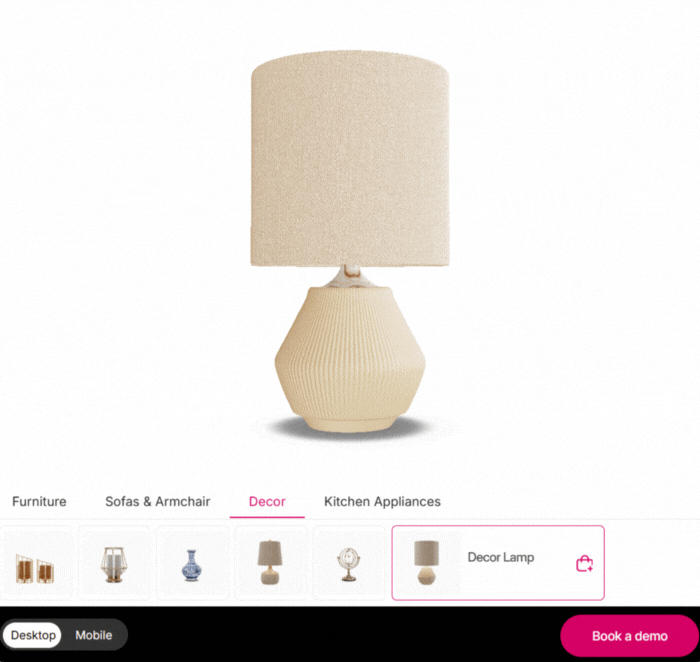
Task: Open the Furniture category tab
Action: point(39,501)
